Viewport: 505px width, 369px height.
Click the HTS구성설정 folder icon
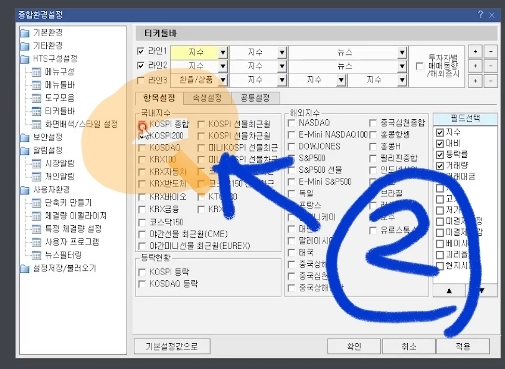24,59
